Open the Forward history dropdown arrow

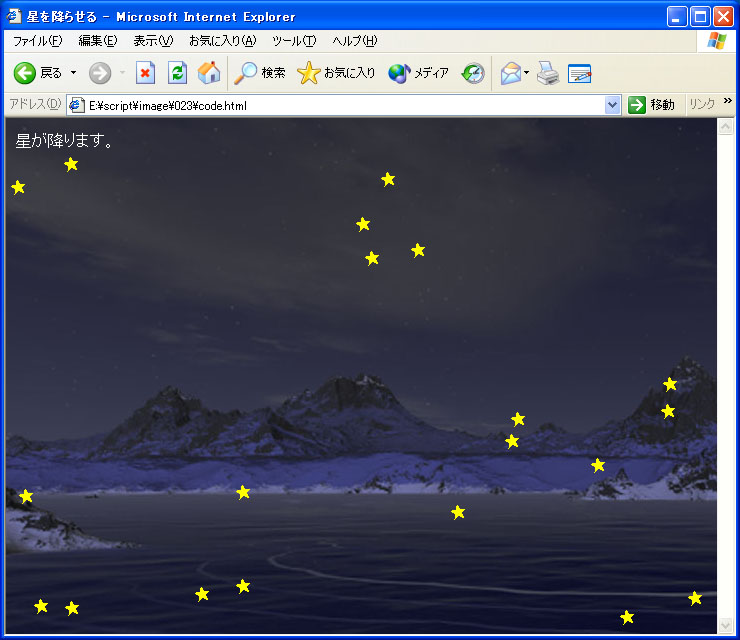click(x=123, y=73)
